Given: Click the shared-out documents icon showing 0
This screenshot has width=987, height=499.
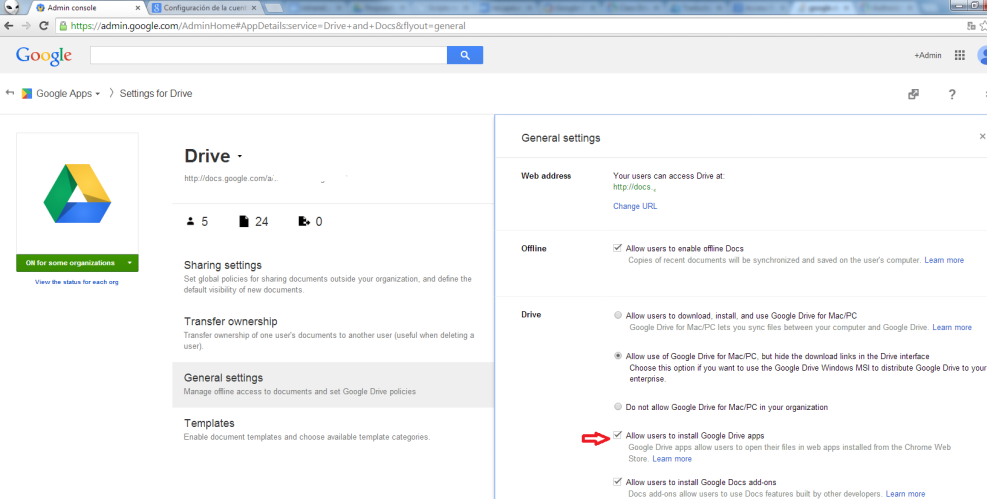Looking at the screenshot, I should click(x=304, y=221).
